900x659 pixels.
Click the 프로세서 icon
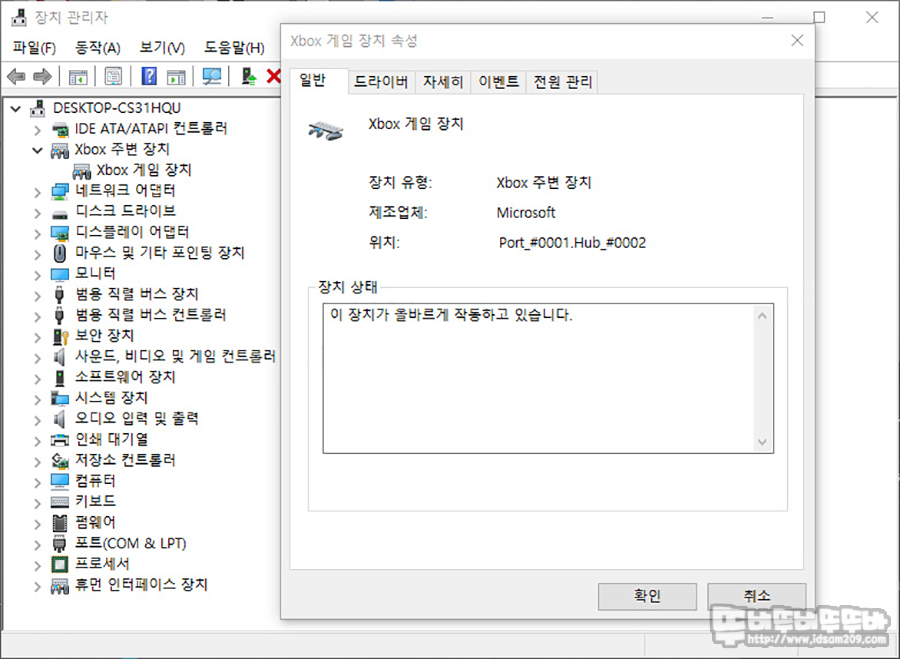[x=60, y=564]
